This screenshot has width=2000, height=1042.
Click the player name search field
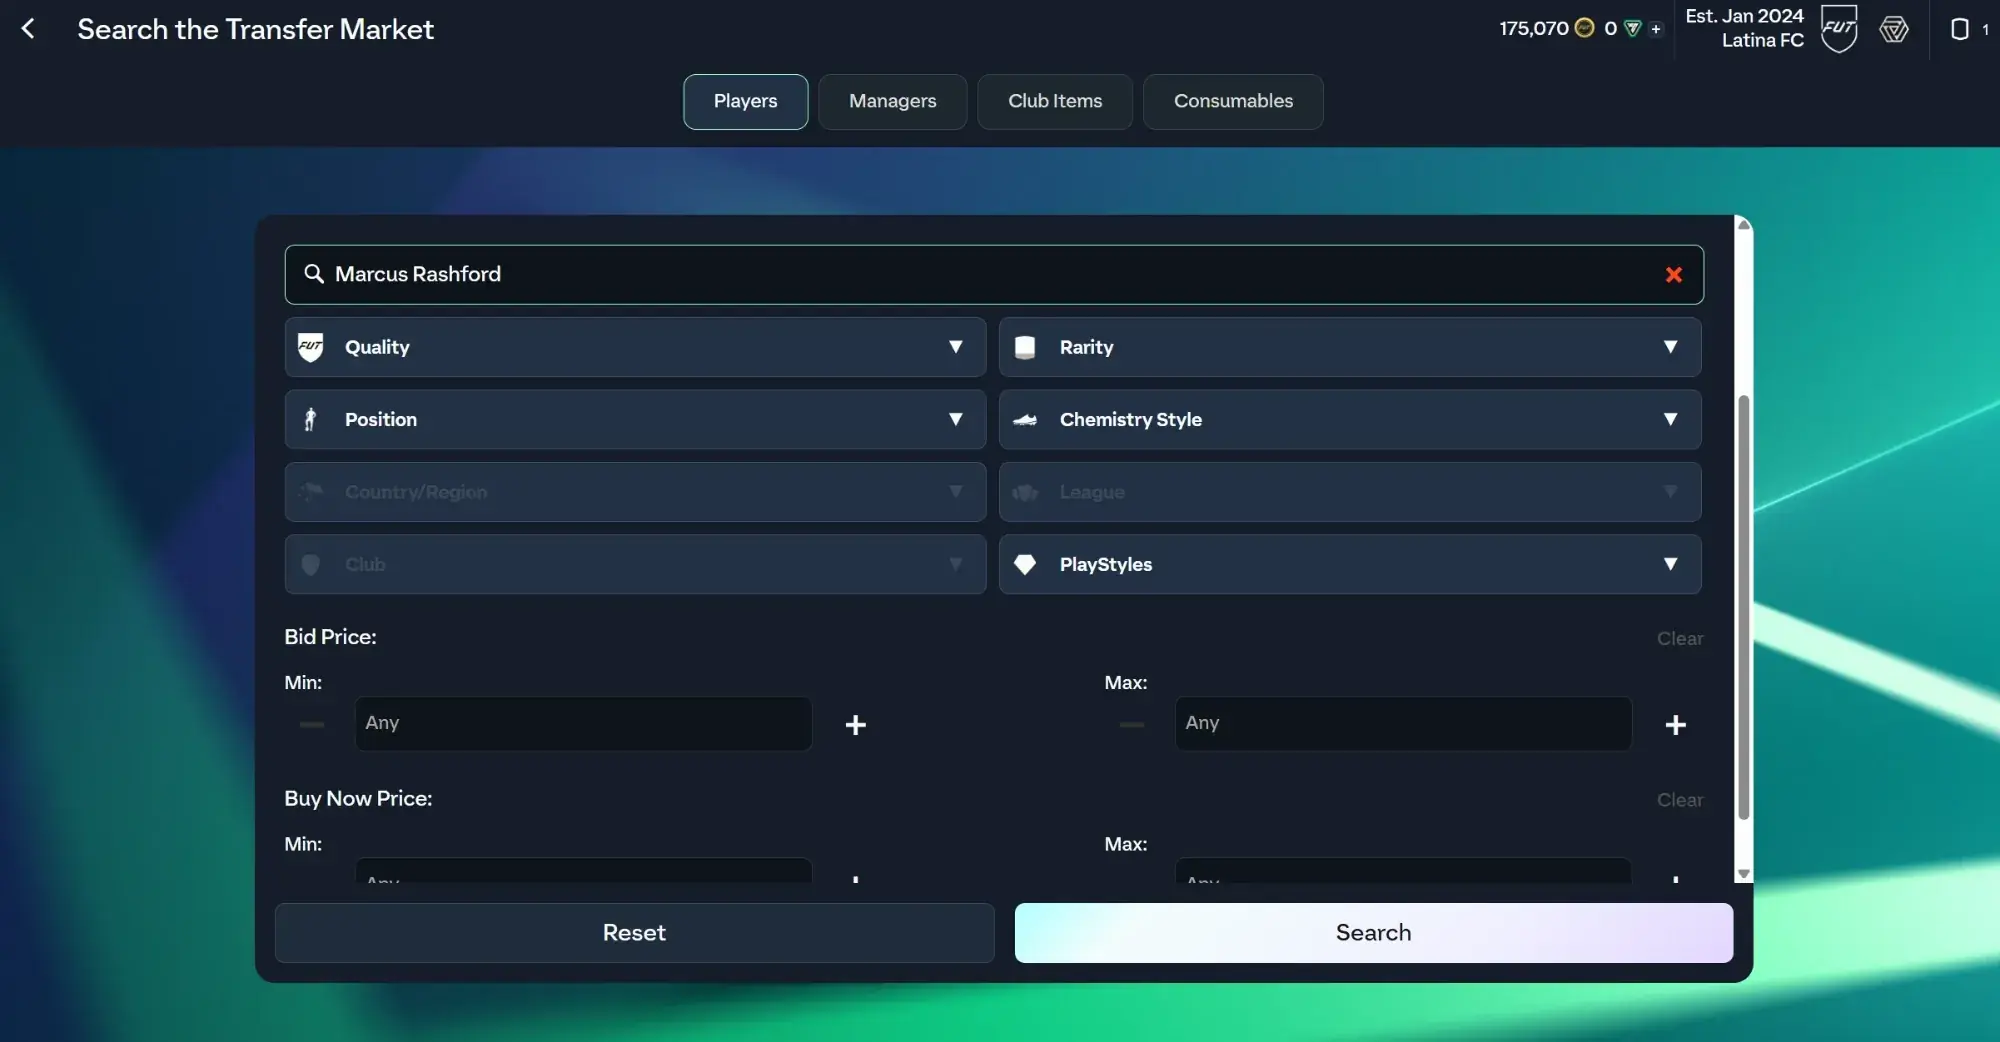pos(994,275)
